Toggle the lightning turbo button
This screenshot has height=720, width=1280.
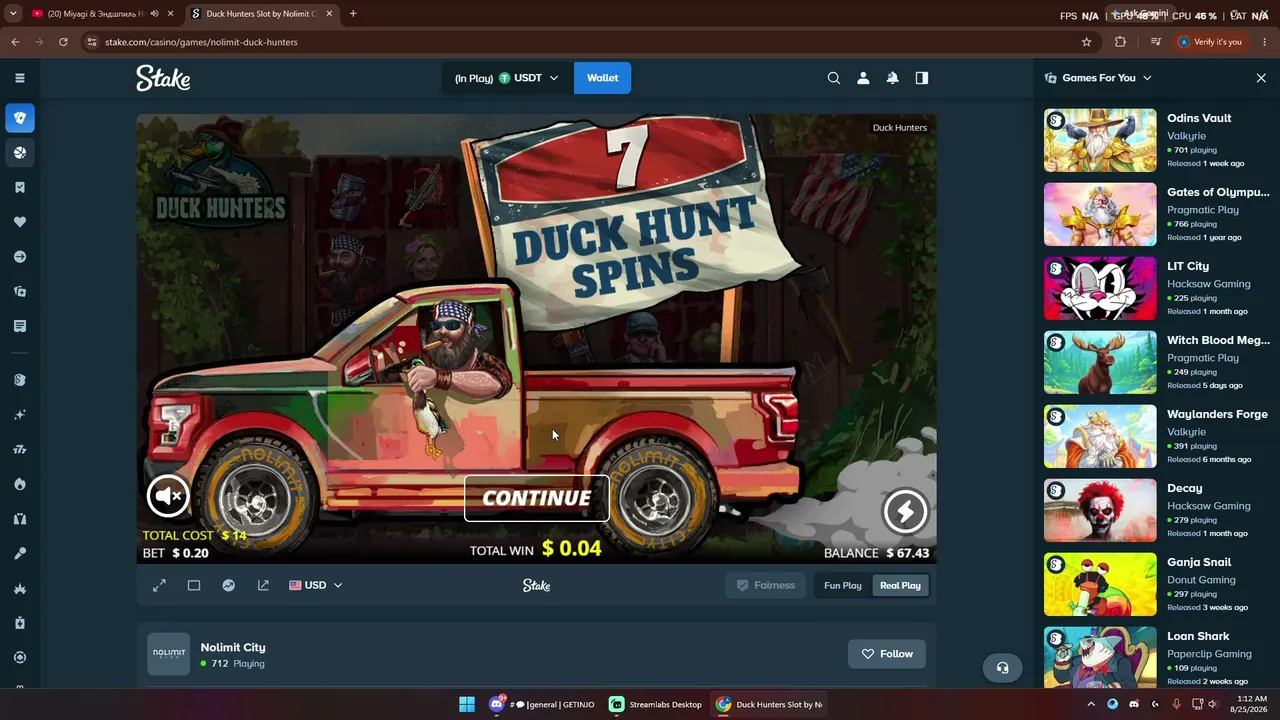point(905,512)
